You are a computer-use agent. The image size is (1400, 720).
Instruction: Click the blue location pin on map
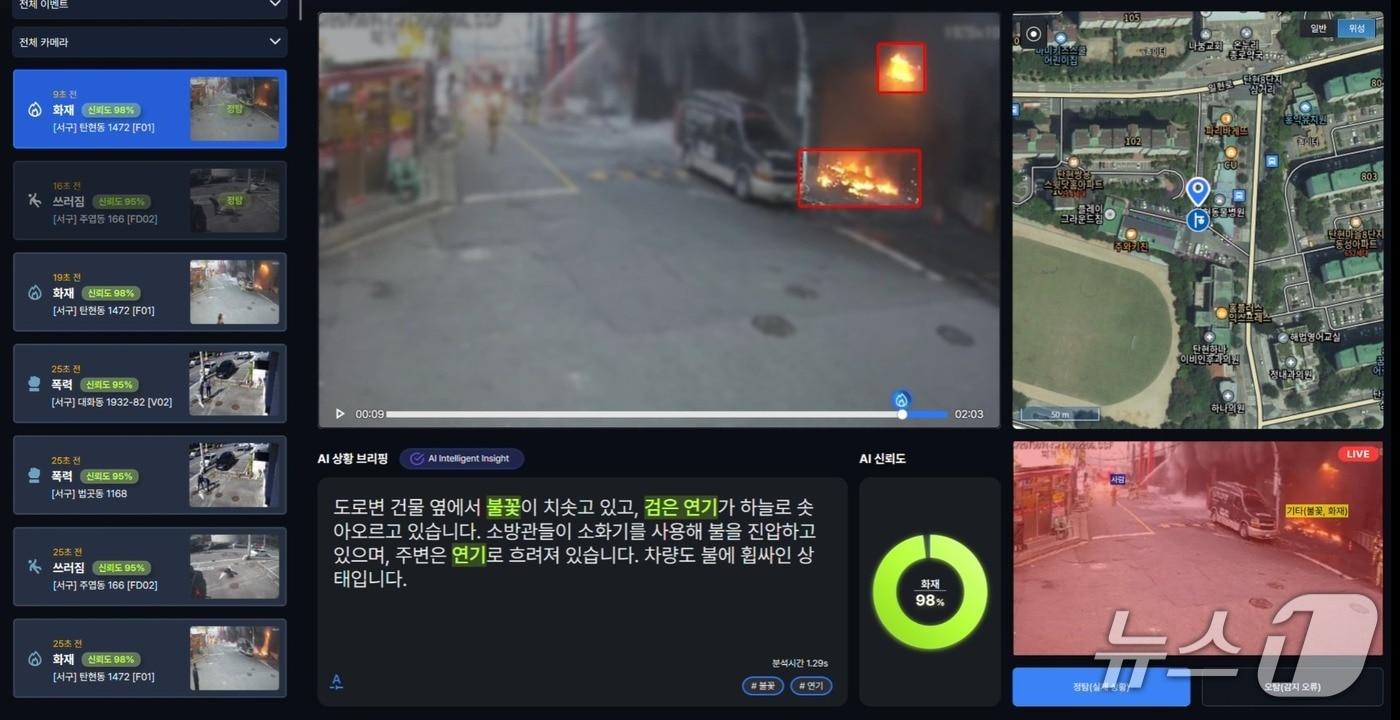coord(1197,190)
